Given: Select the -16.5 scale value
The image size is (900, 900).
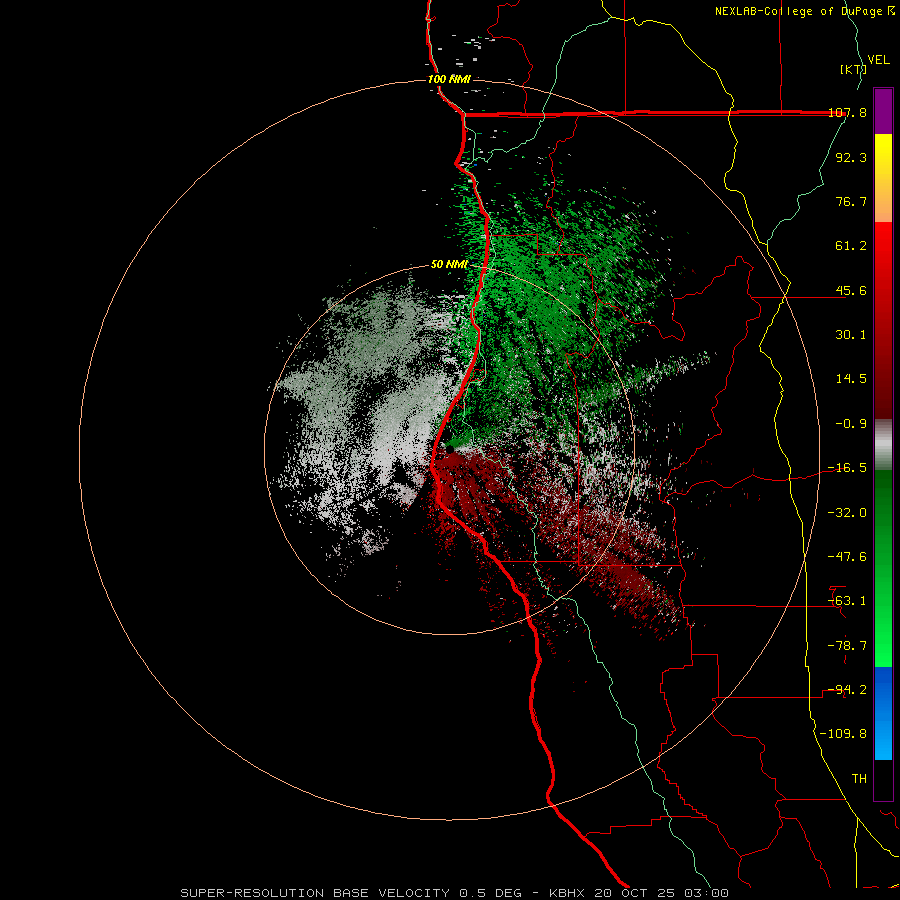Looking at the screenshot, I should pos(848,468).
